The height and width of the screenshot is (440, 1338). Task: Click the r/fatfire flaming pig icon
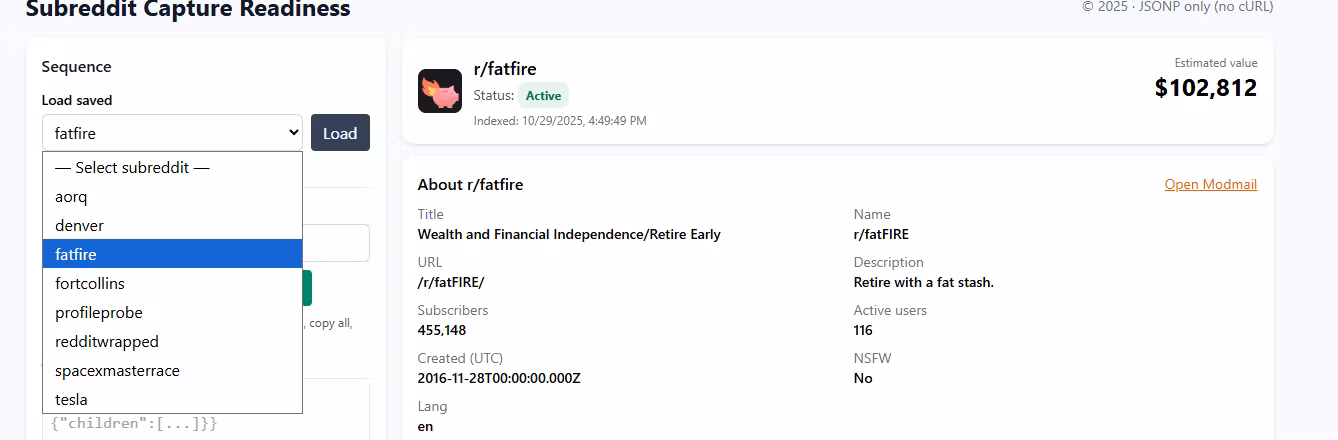439,91
